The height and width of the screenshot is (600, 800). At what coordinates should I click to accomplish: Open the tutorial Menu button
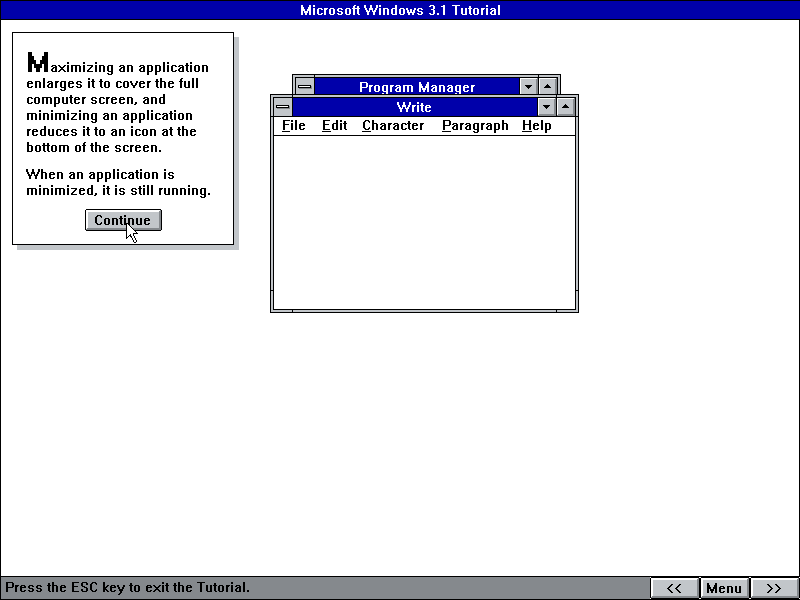click(x=724, y=588)
